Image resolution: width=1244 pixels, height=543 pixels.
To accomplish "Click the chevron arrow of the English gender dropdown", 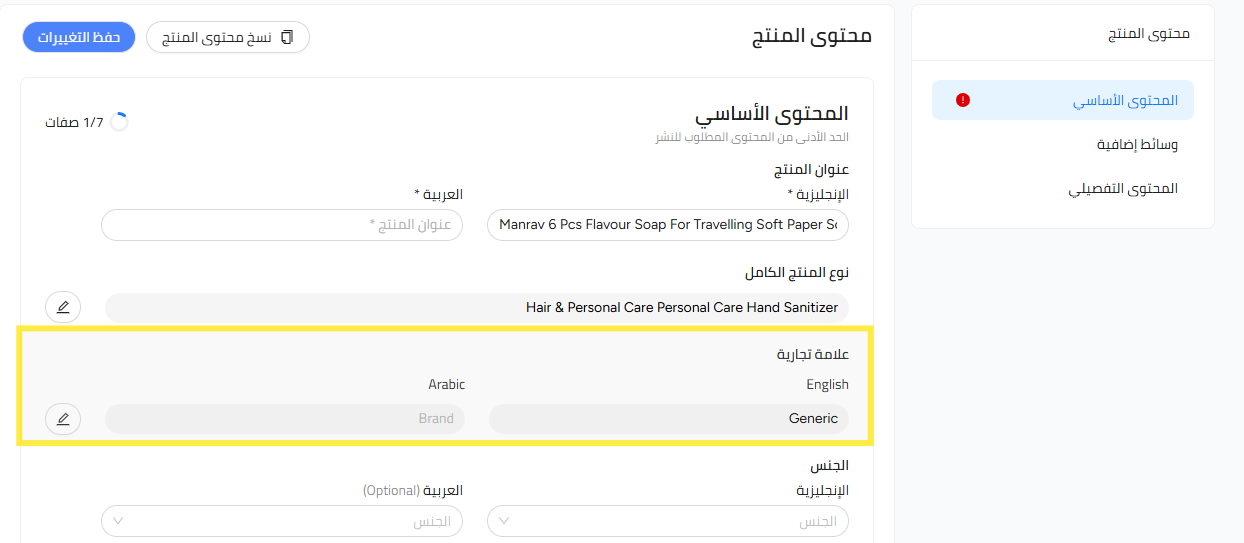I will 504,521.
